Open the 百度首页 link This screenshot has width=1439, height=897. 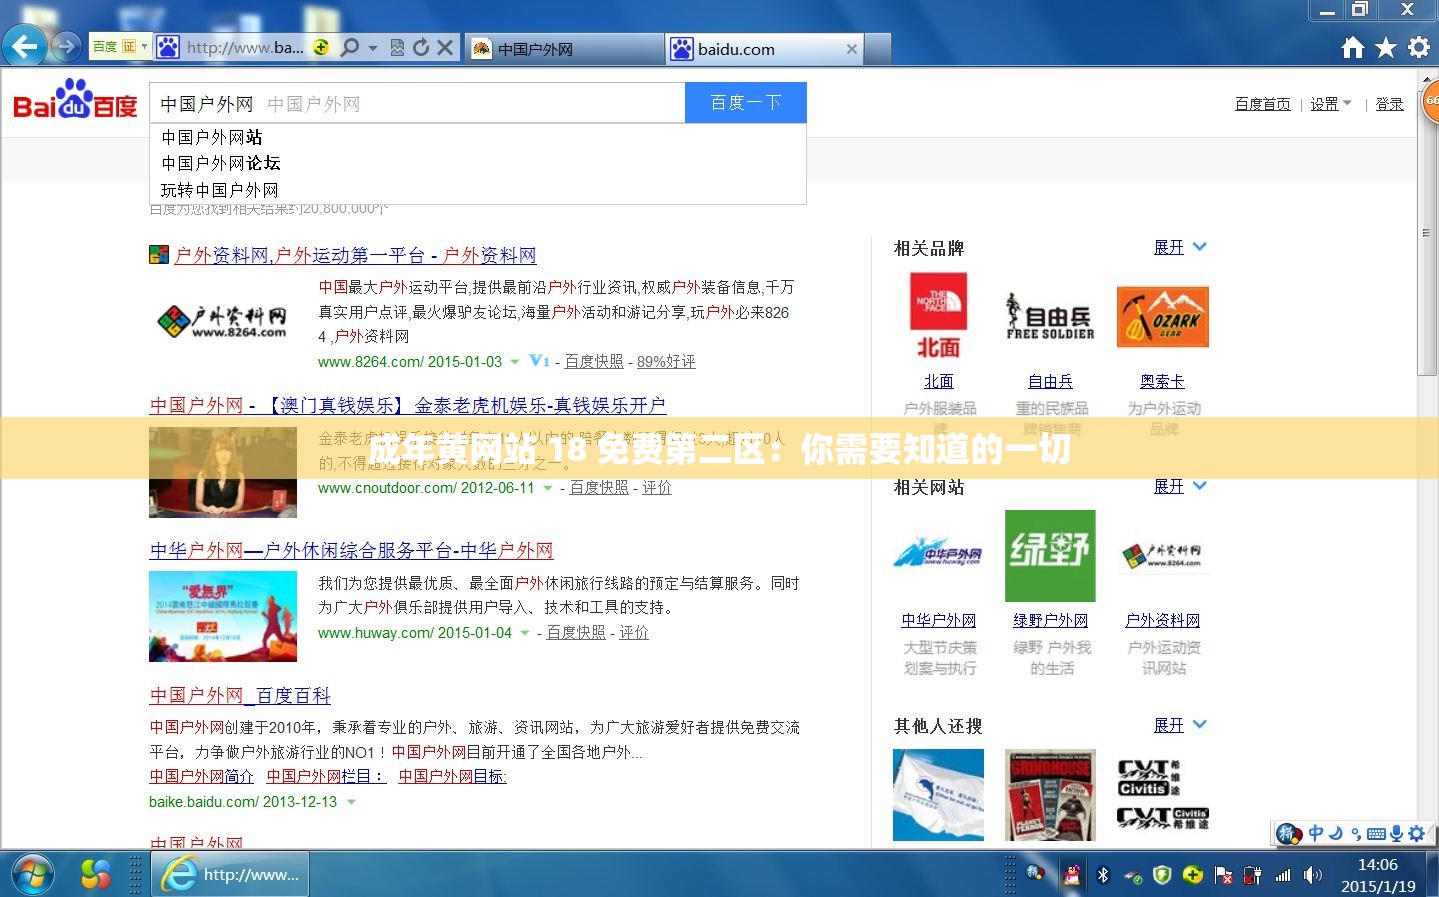[x=1262, y=104]
